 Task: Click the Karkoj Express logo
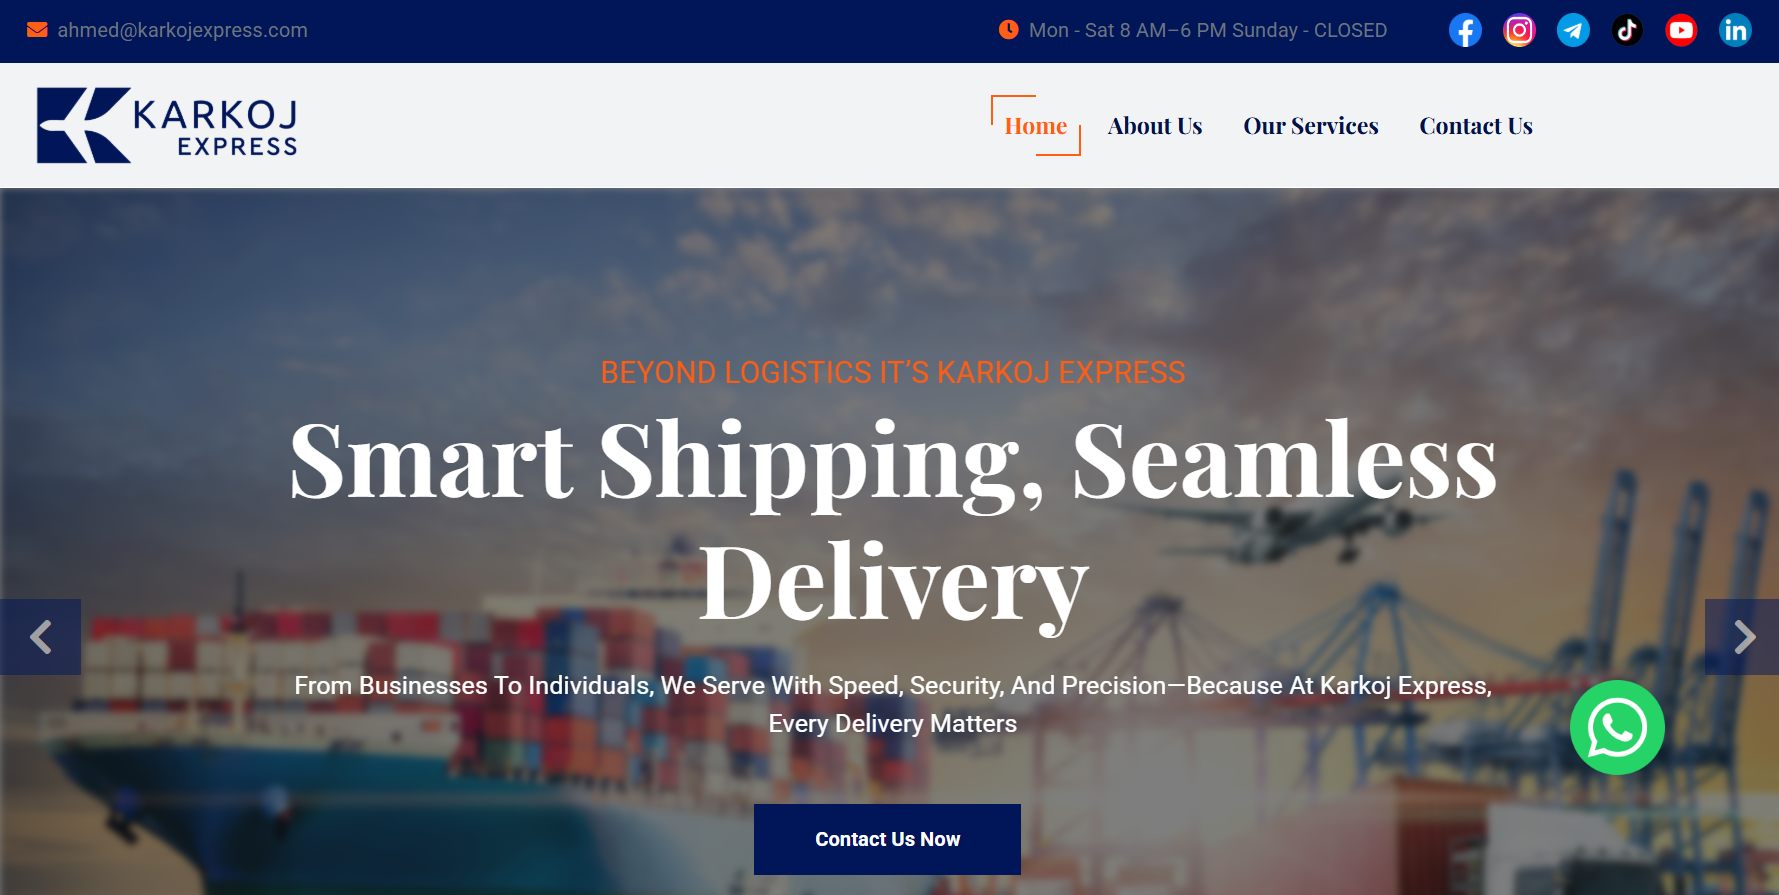[x=167, y=125]
